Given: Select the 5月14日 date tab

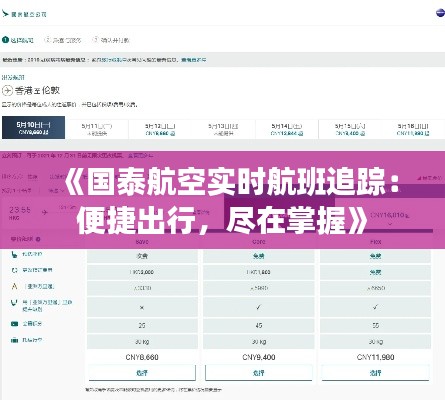Looking at the screenshot, I should tap(287, 129).
